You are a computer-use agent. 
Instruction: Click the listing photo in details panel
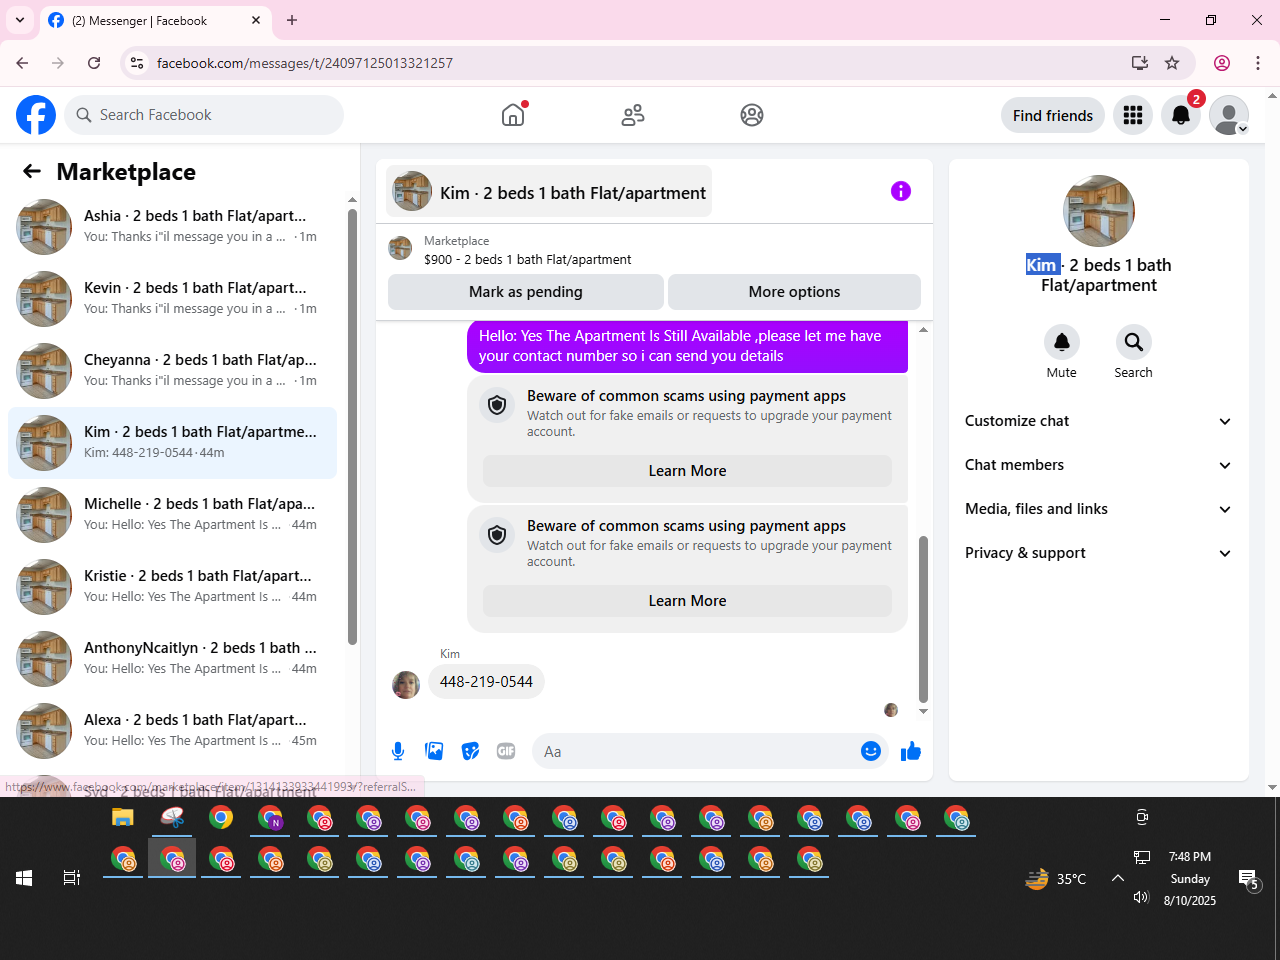point(1099,211)
